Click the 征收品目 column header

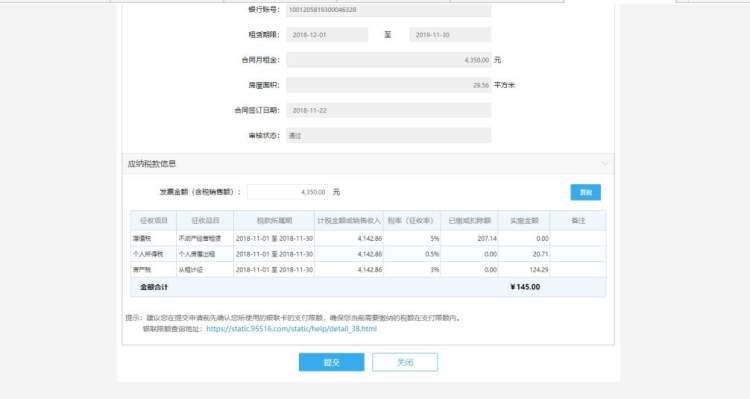[205, 221]
